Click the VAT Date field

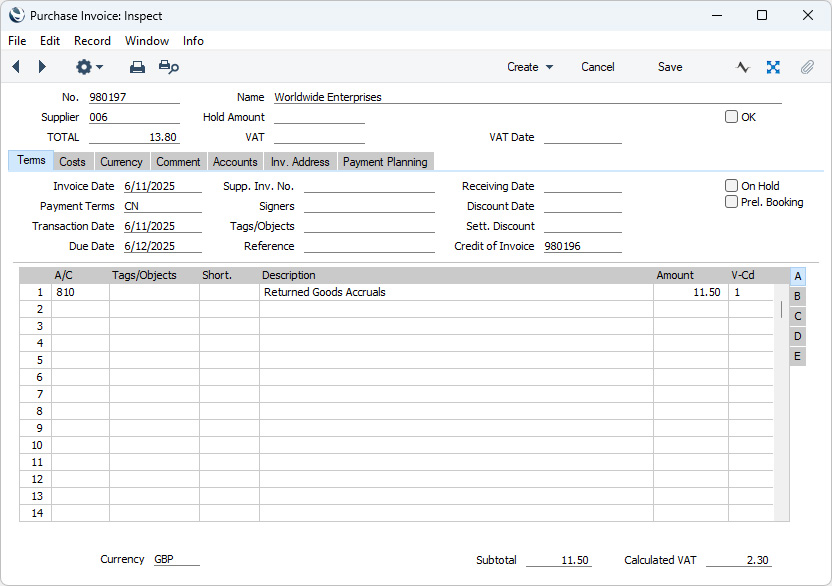583,137
